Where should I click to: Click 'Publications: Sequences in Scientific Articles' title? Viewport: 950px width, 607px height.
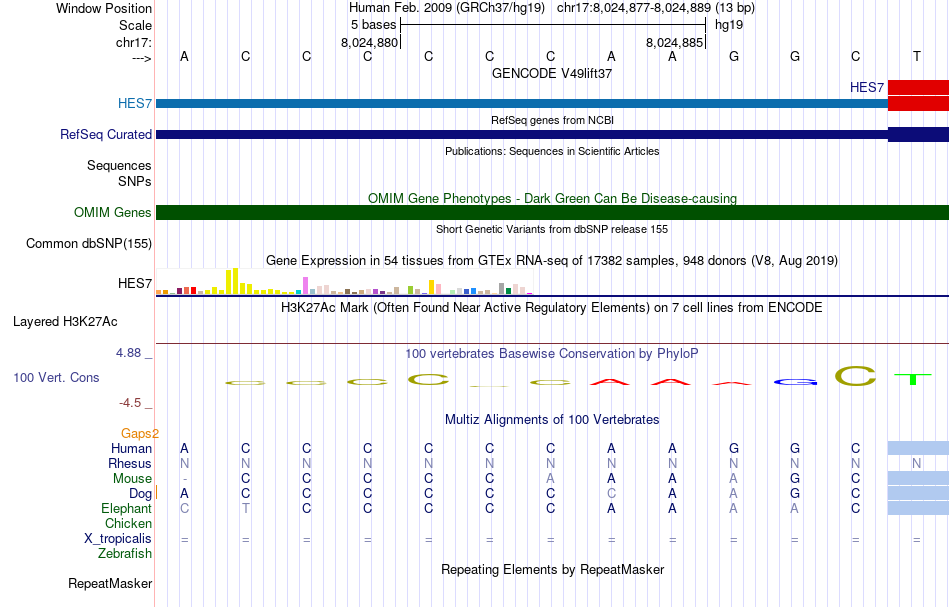pyautogui.click(x=552, y=151)
